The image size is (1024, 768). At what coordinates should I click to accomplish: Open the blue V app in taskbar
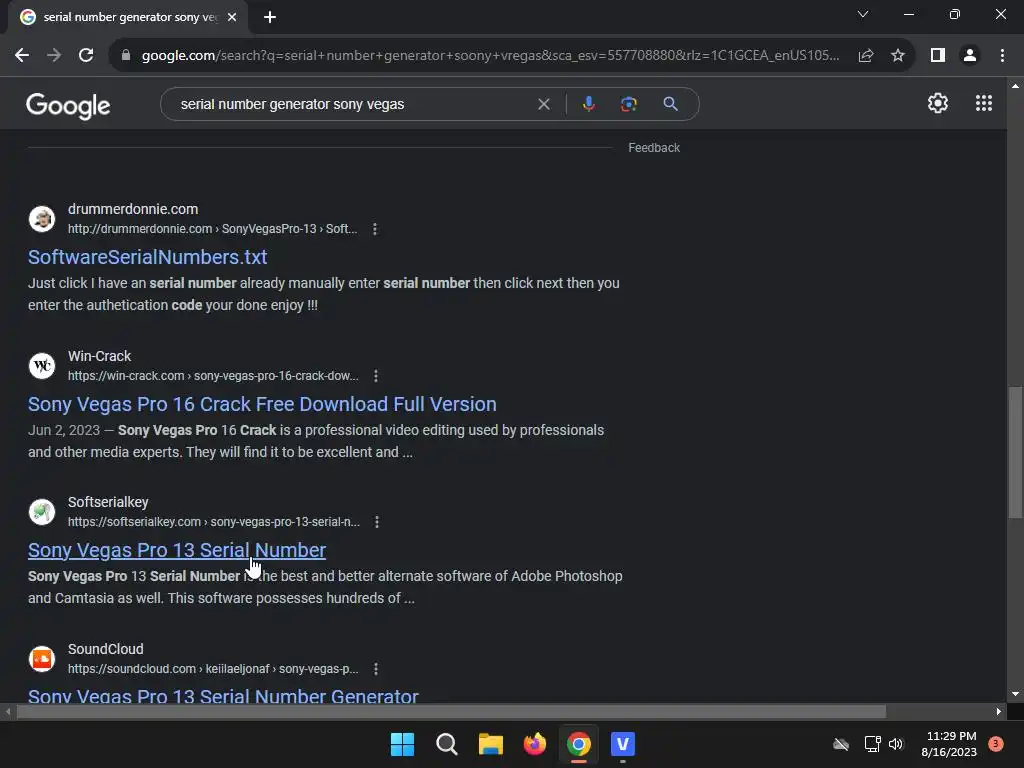click(x=623, y=744)
